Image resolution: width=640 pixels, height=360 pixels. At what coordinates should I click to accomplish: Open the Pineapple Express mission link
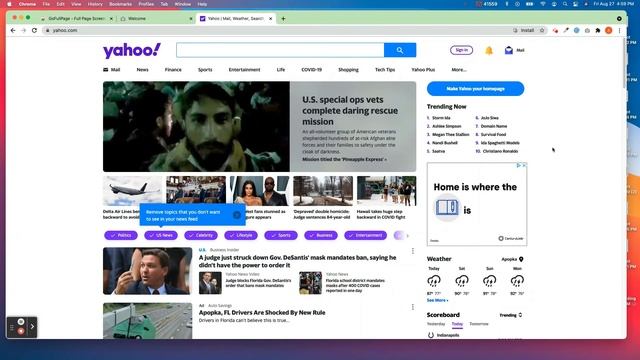tap(344, 160)
